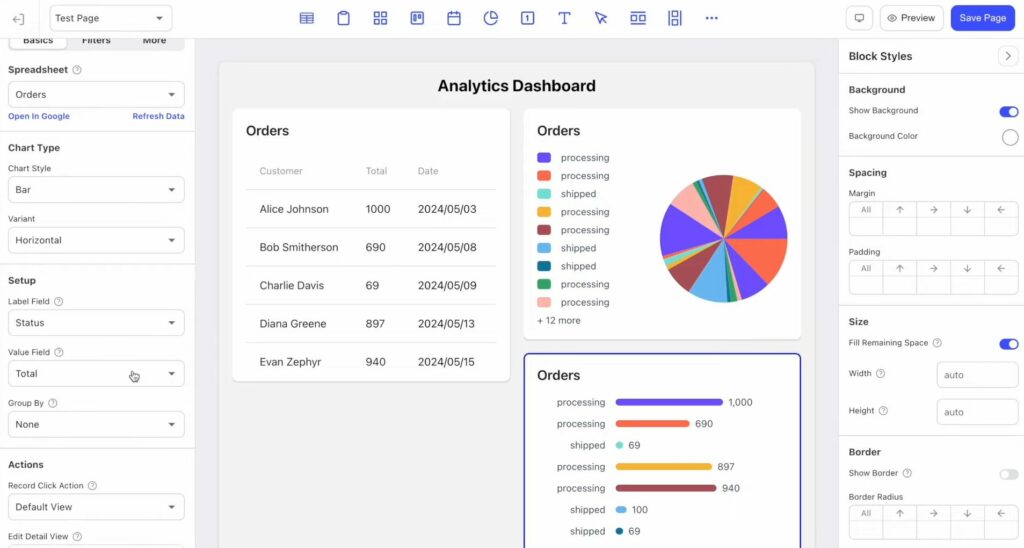The image size is (1024, 548).
Task: Show help for Edit Detail View
Action: tap(77, 537)
